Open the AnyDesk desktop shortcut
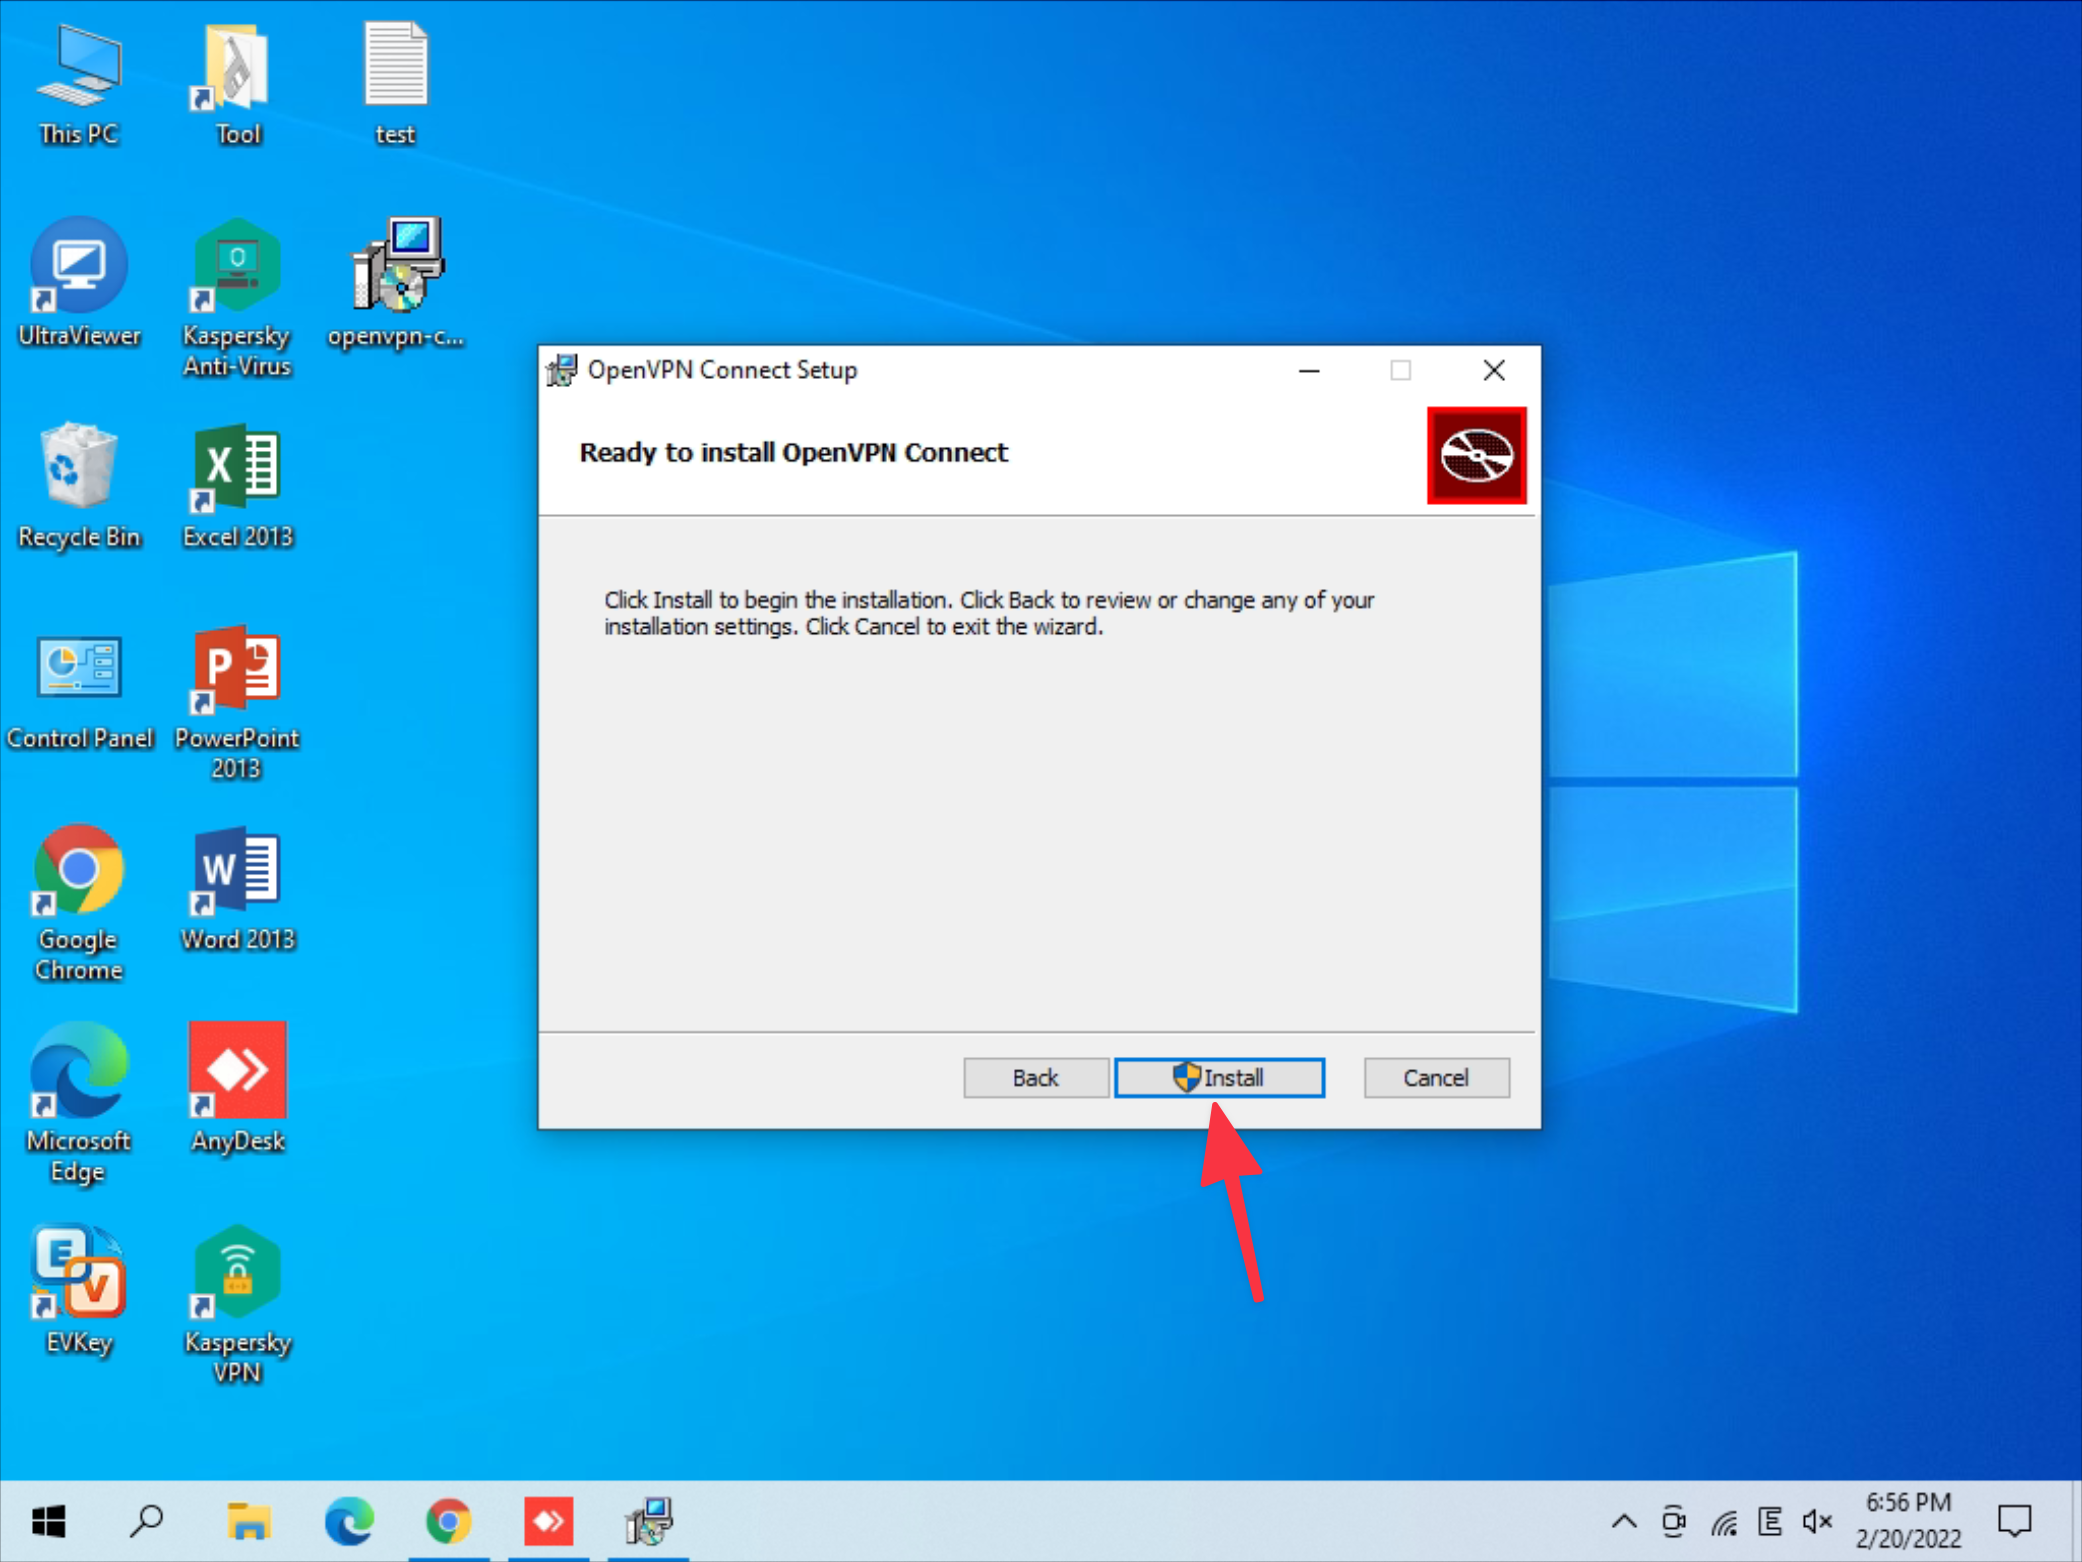The image size is (2082, 1562). point(237,1072)
